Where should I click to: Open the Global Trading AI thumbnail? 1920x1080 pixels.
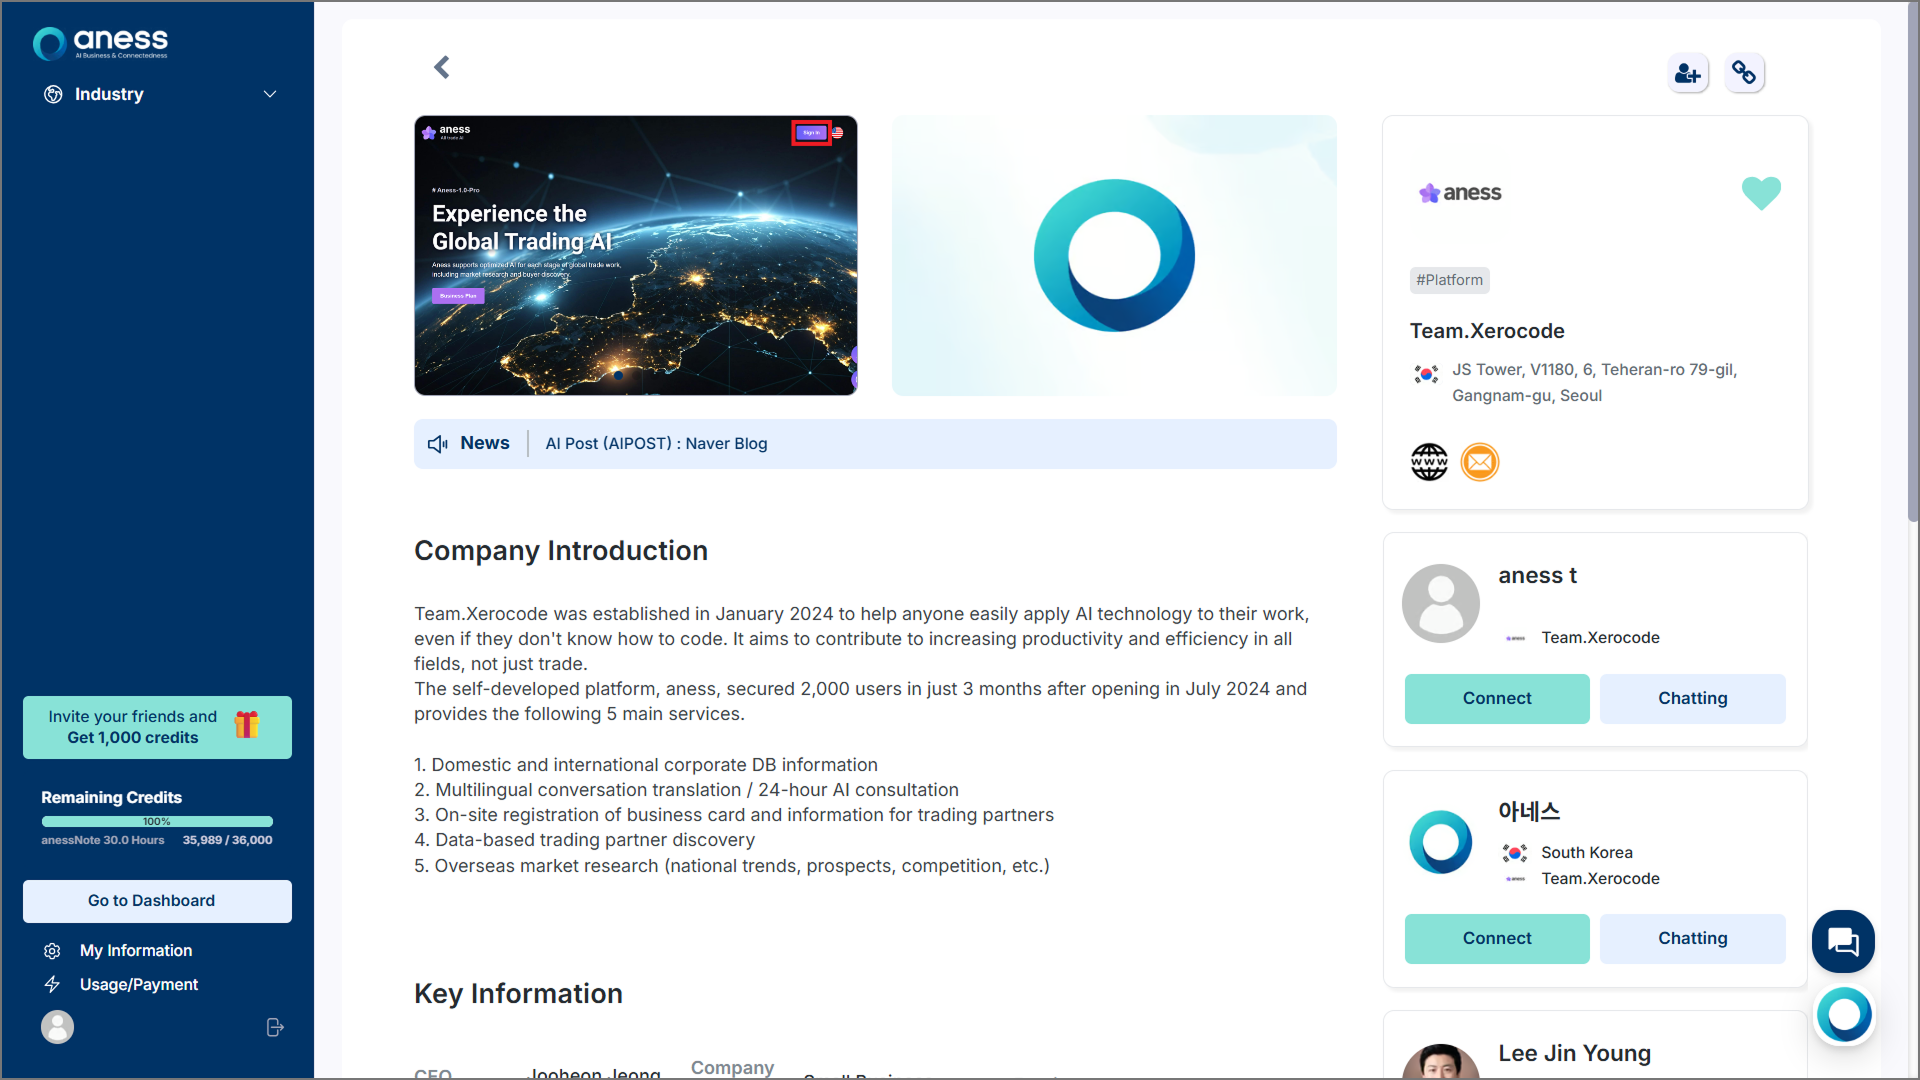click(x=635, y=255)
